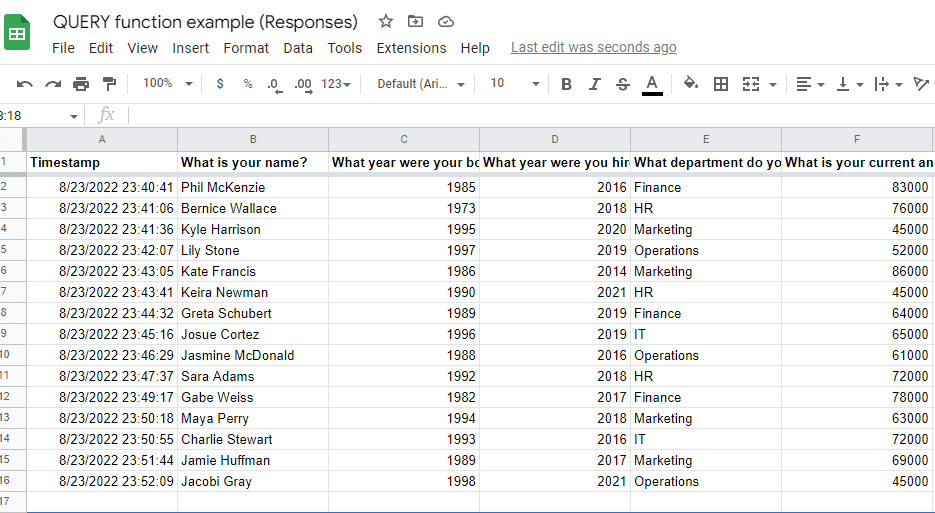Select cell with Phil McKenzie
The image size is (935, 513).
pos(253,187)
